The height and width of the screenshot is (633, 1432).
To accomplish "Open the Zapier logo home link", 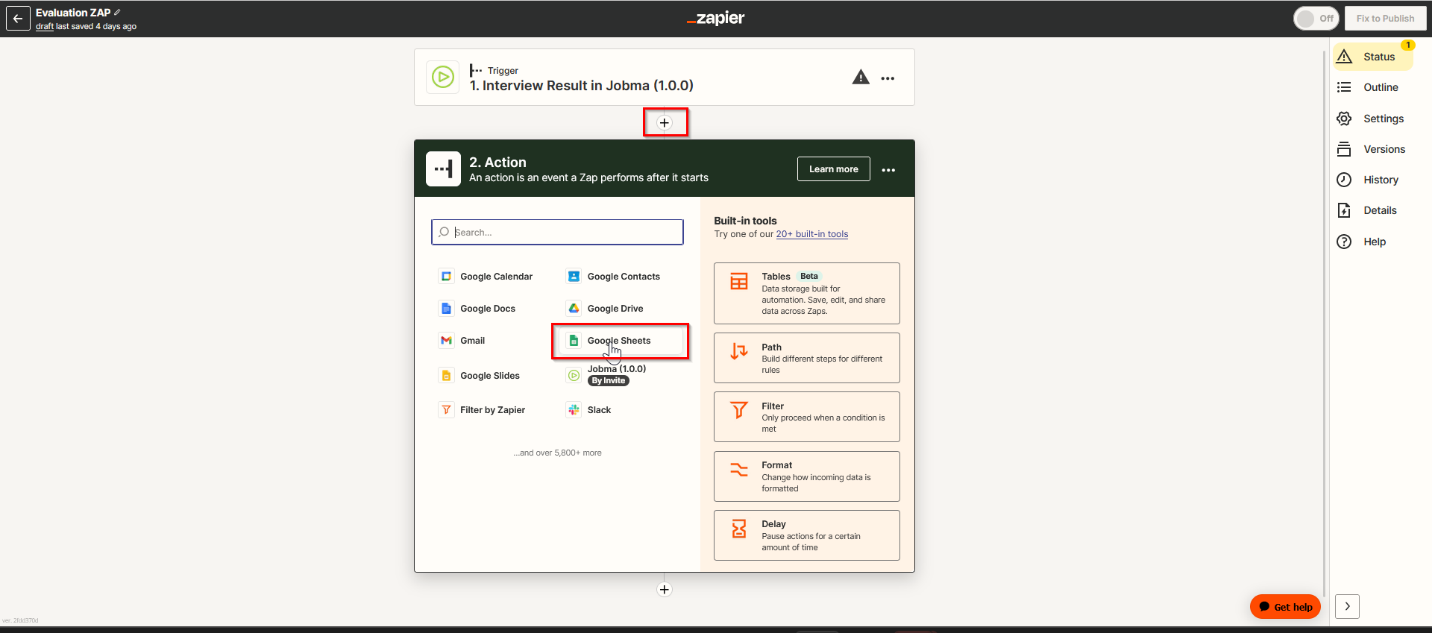I will pos(715,18).
